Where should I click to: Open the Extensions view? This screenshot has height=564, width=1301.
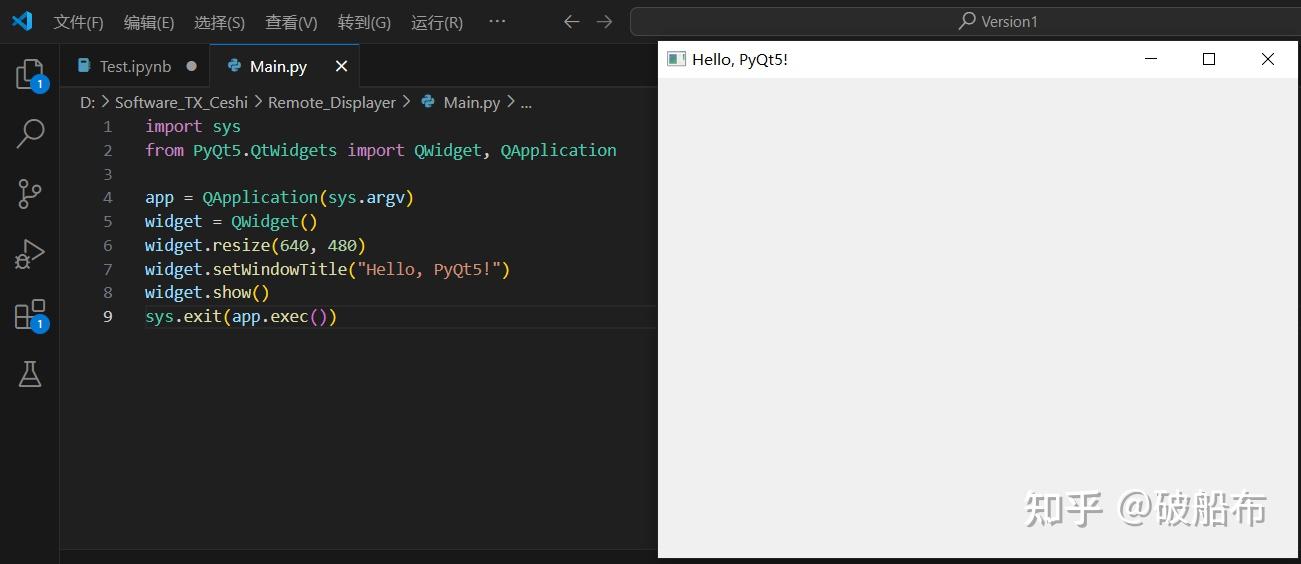(30, 314)
